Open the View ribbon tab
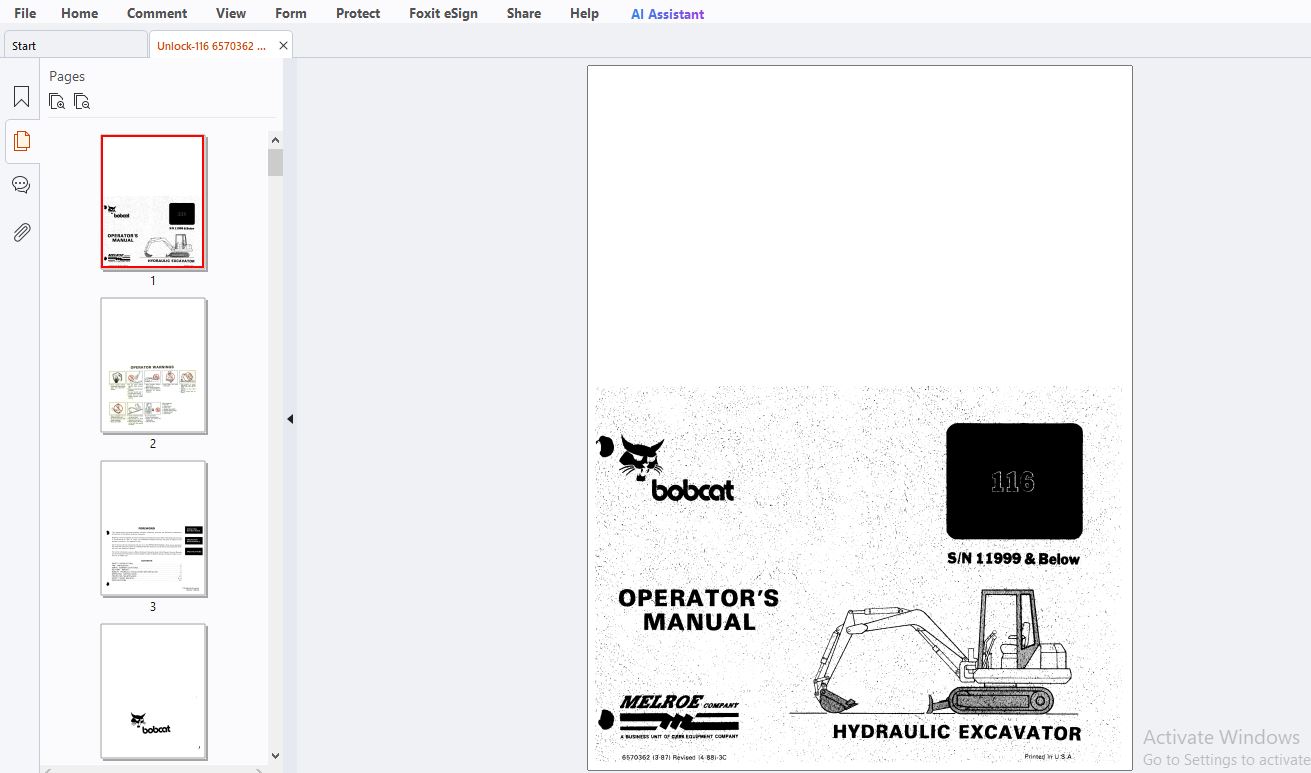The image size is (1311, 773). 231,13
